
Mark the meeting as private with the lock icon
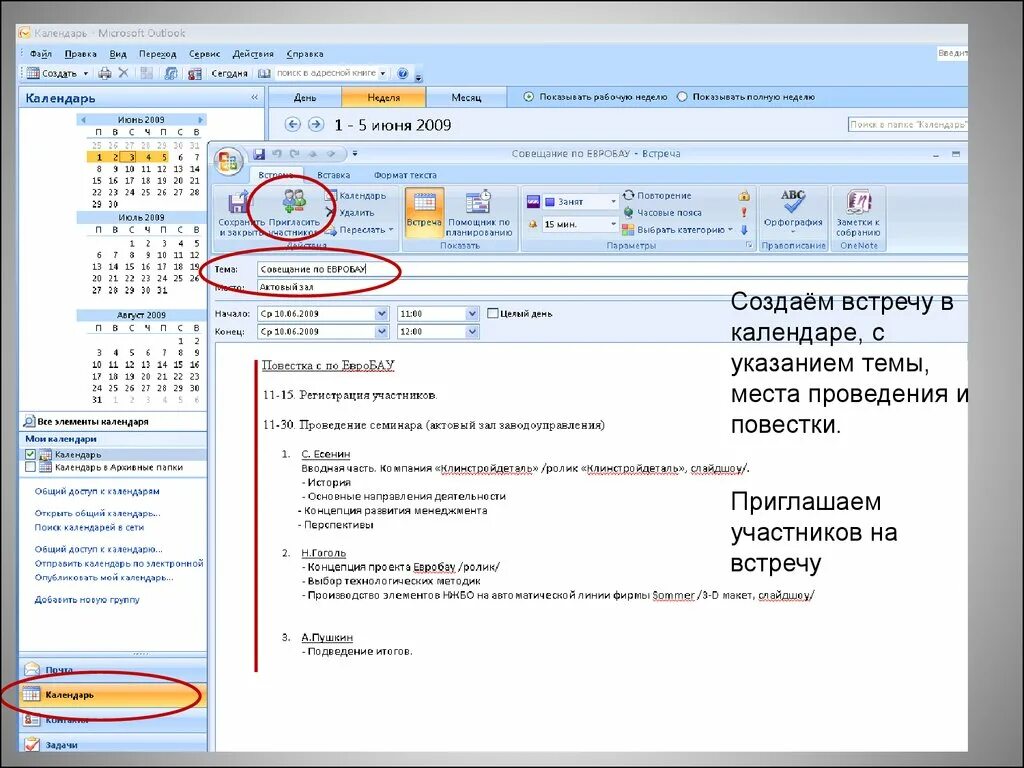(743, 196)
